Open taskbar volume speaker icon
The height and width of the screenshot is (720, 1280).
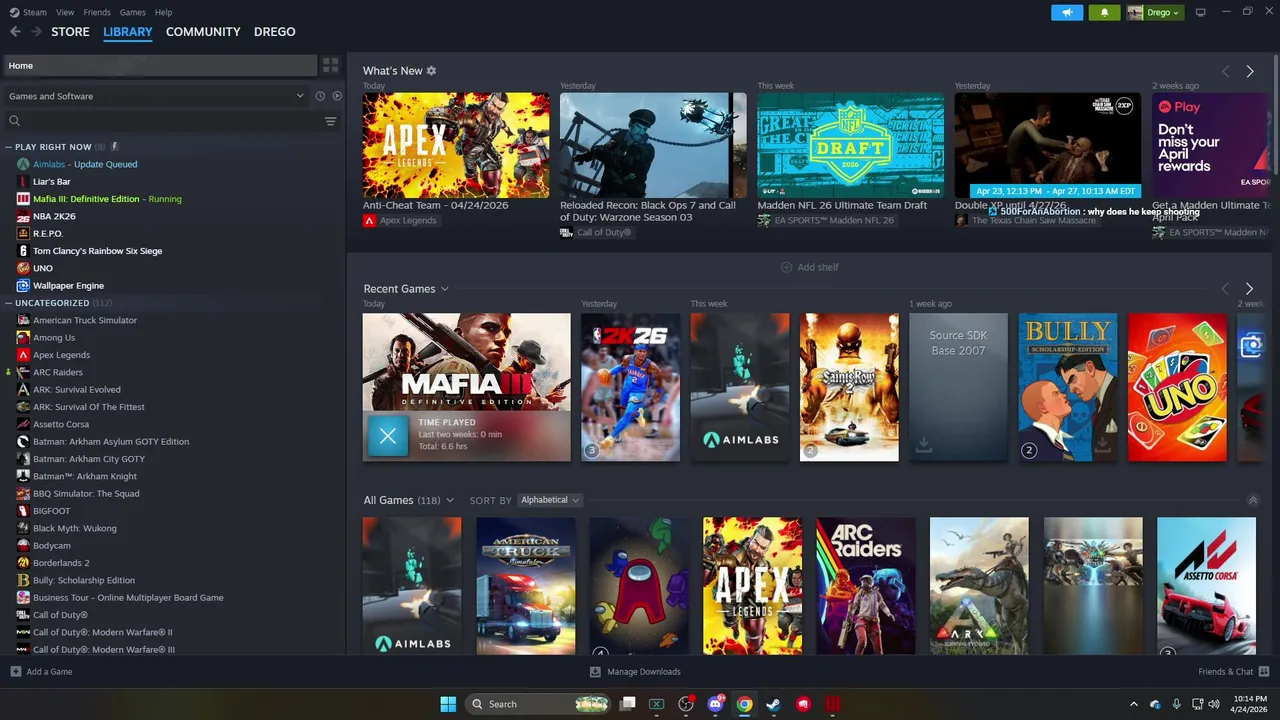1214,704
